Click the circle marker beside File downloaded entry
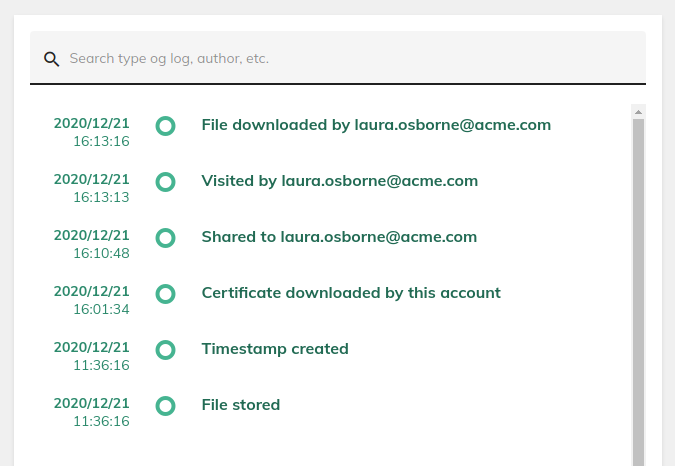The image size is (675, 466). 166,126
